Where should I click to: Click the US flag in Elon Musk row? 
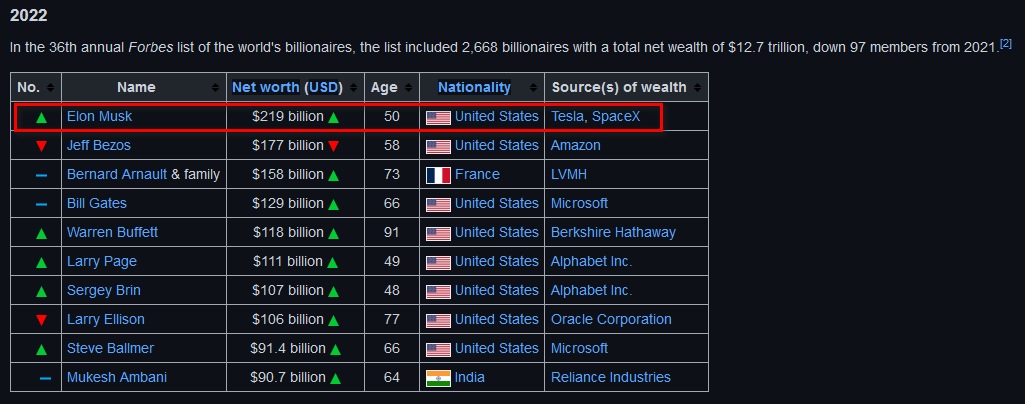click(438, 118)
